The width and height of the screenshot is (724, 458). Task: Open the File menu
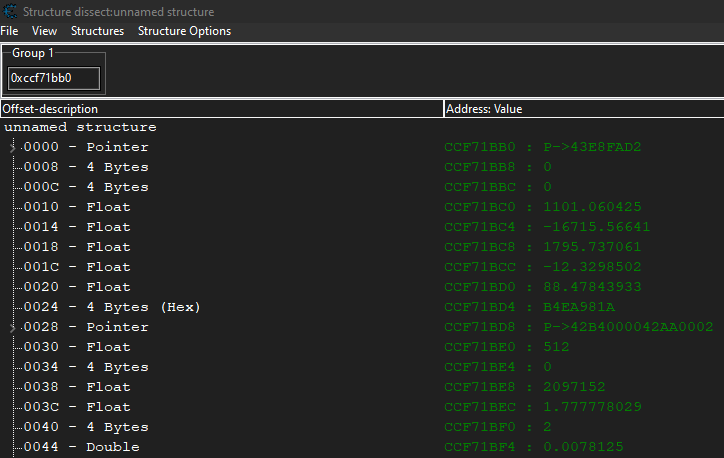[x=10, y=31]
